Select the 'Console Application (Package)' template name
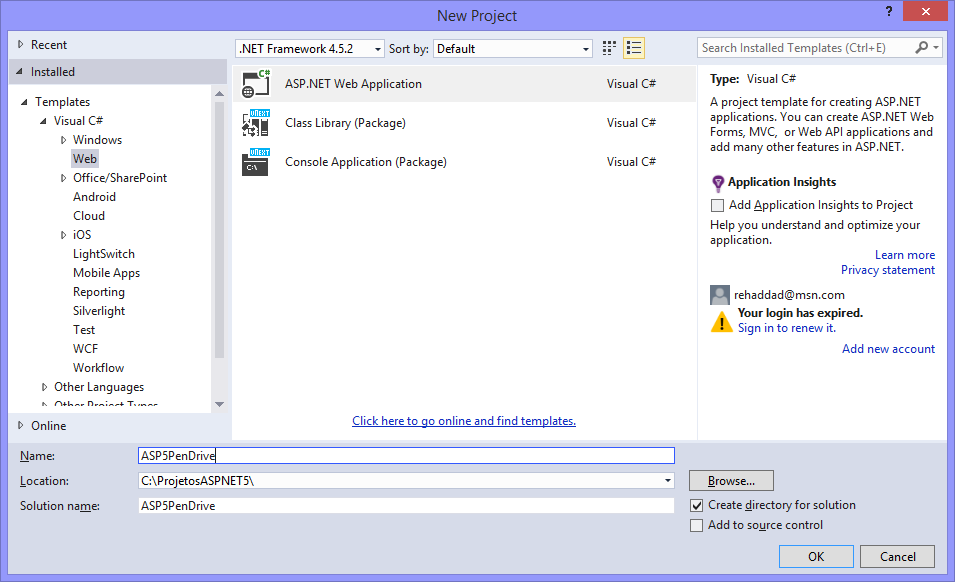 [366, 162]
